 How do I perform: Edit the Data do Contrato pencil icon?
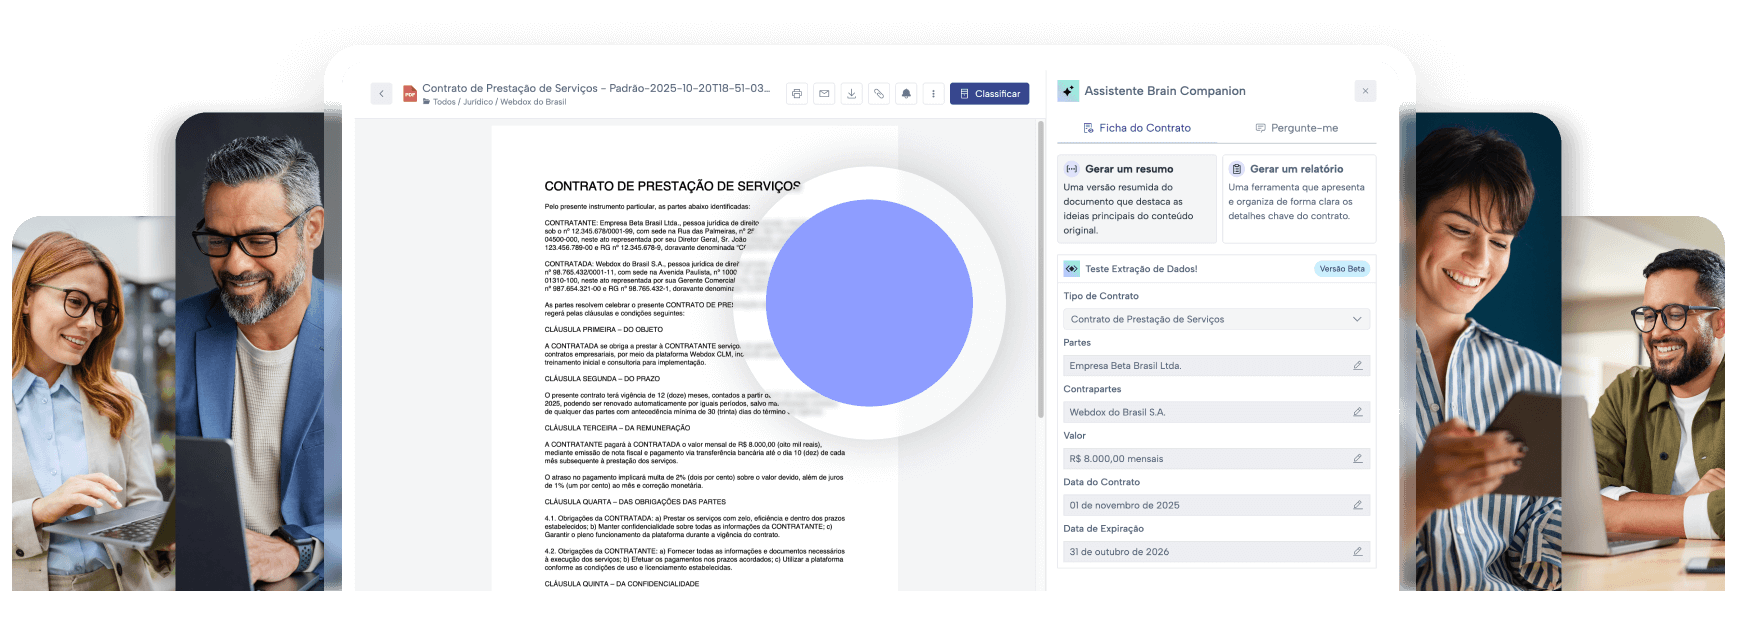click(x=1357, y=505)
